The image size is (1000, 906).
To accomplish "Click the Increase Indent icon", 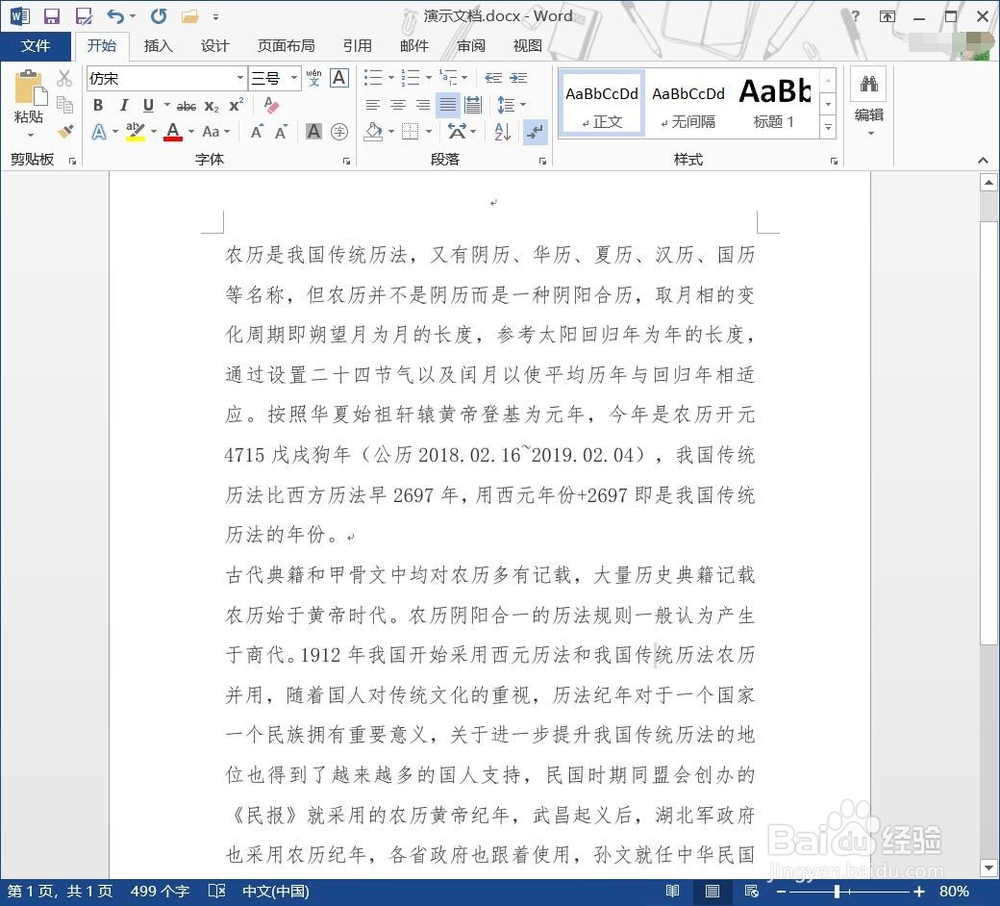I will (518, 78).
